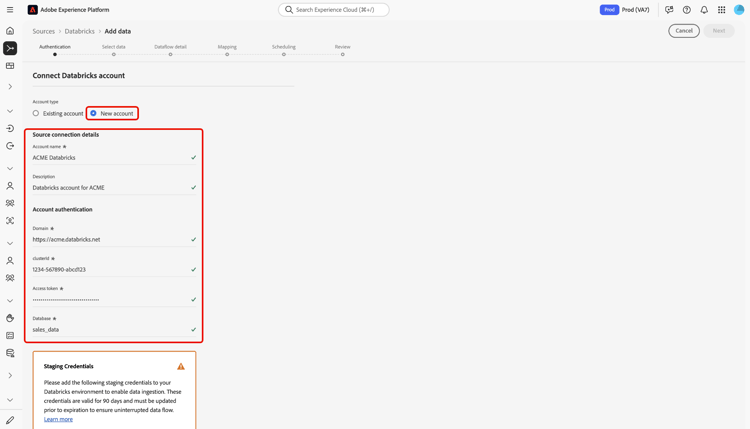Open the apps grid switcher
750x429 pixels.
(721, 10)
